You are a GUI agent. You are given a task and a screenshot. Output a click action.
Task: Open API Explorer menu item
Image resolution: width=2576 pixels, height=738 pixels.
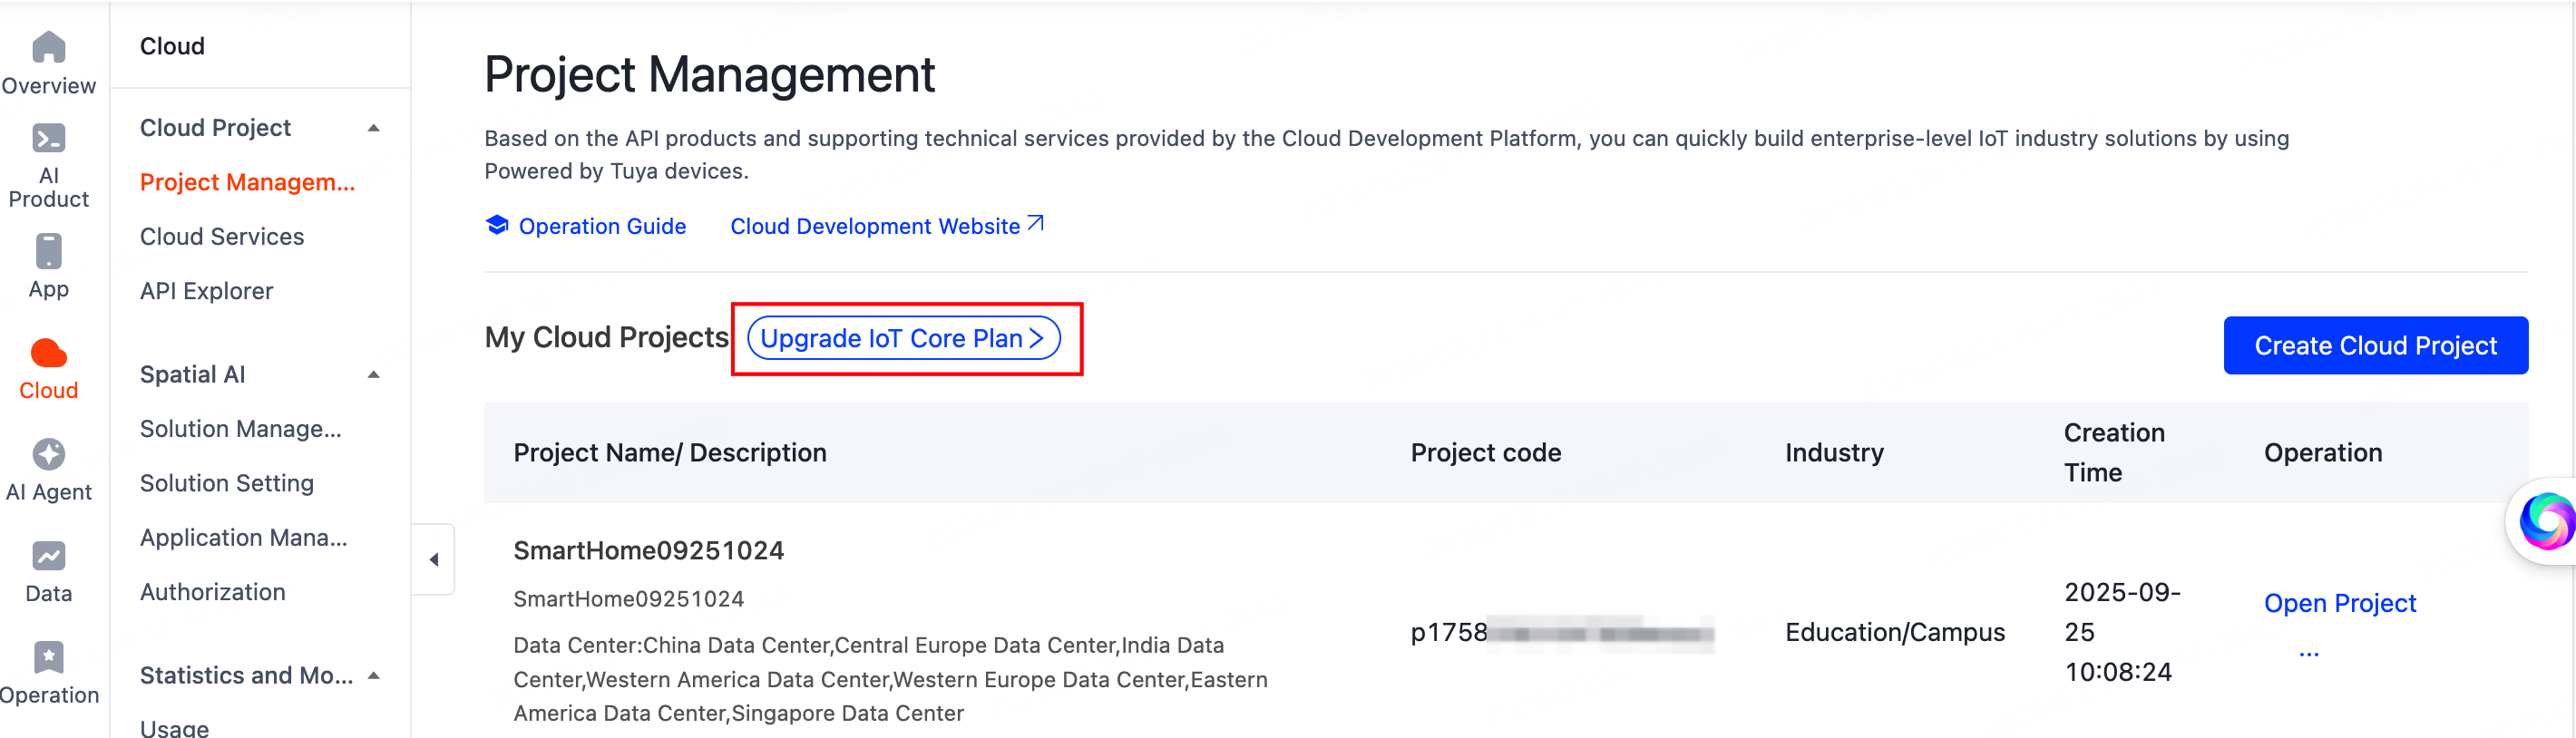[x=206, y=291]
